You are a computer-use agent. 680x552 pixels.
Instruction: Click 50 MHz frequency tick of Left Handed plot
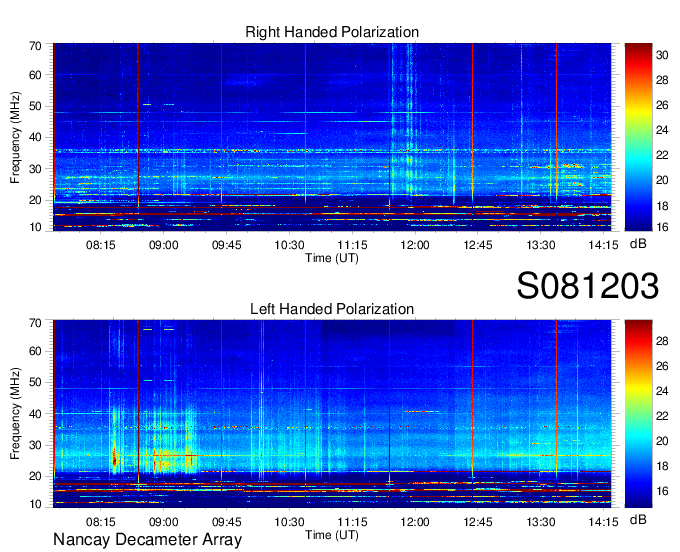click(35, 382)
